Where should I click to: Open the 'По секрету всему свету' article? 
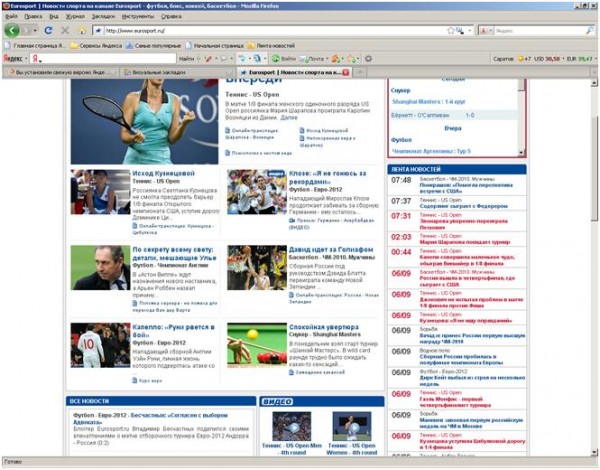tap(174, 254)
